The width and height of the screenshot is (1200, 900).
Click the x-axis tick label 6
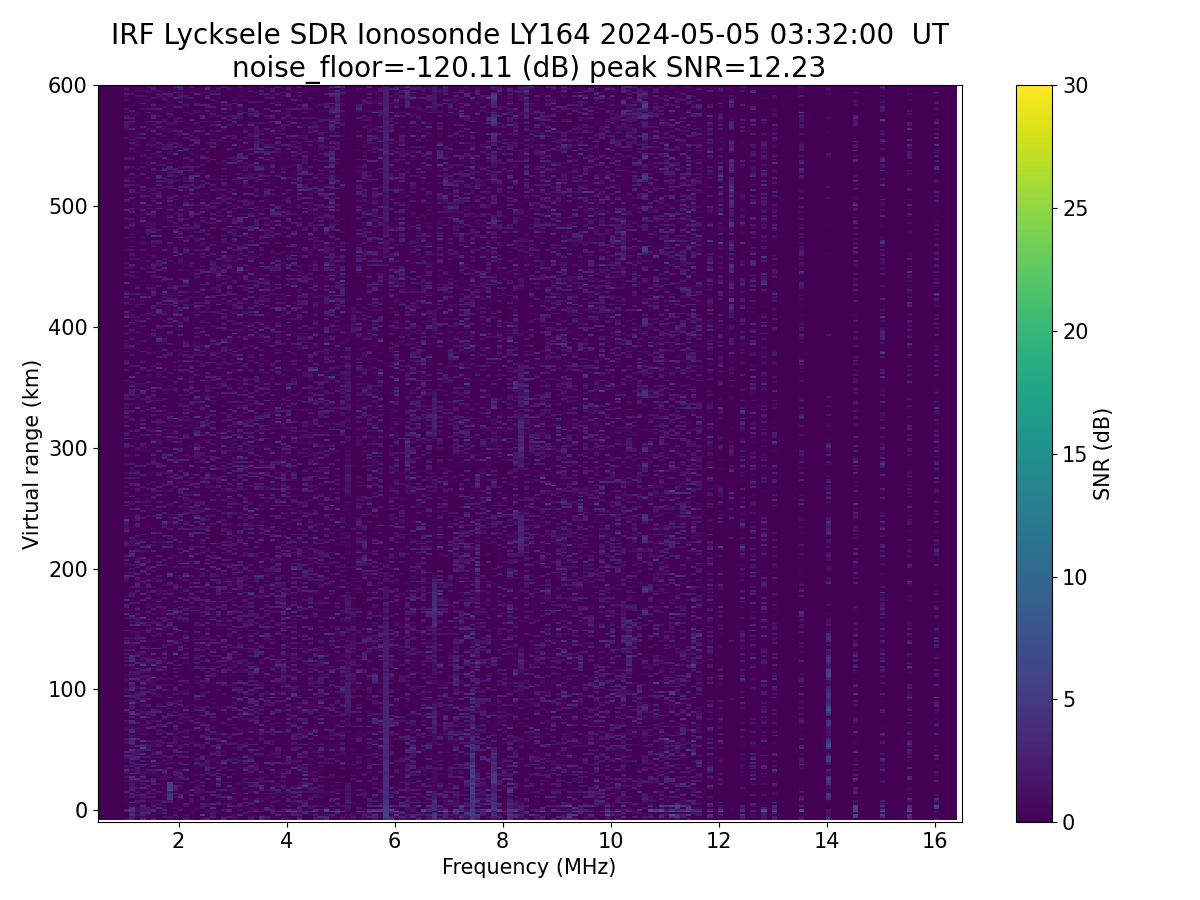pyautogui.click(x=395, y=840)
